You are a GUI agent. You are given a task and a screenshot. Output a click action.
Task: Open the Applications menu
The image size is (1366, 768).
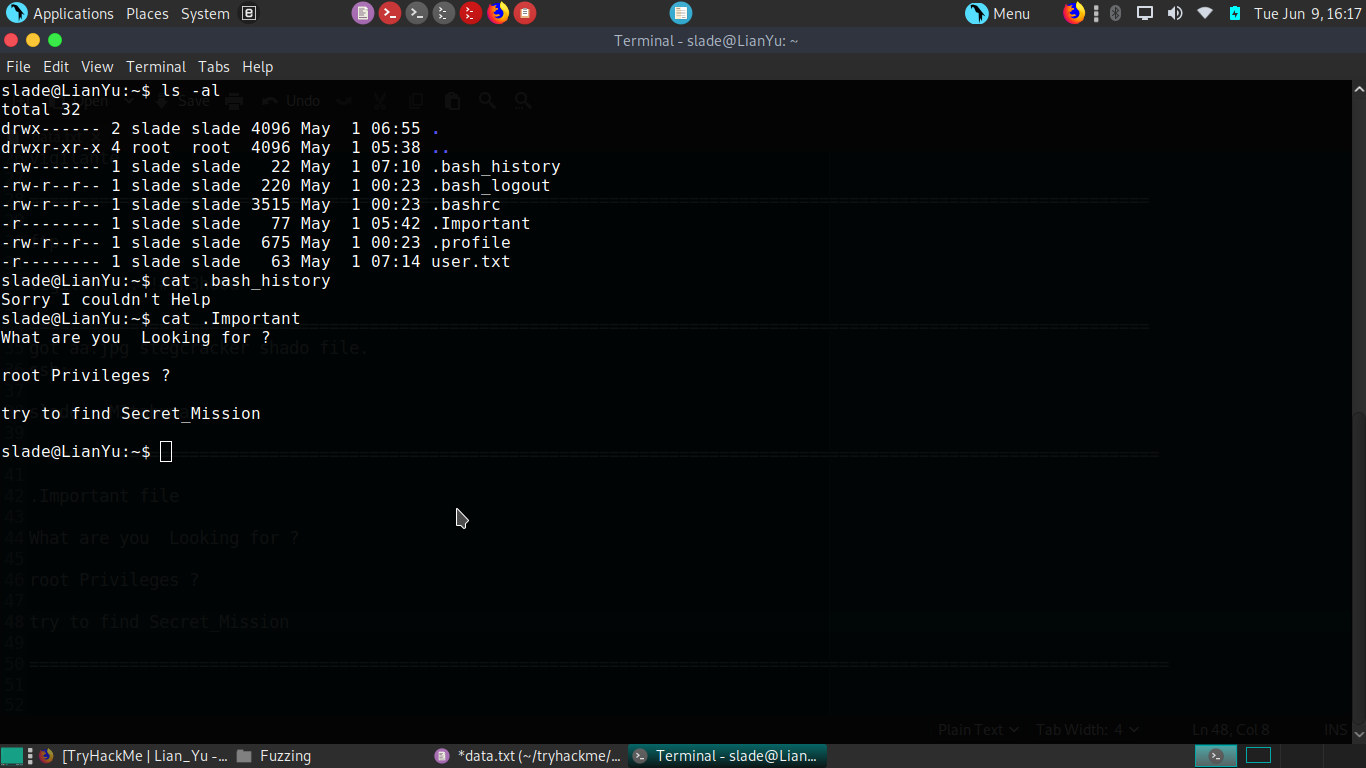coord(62,13)
